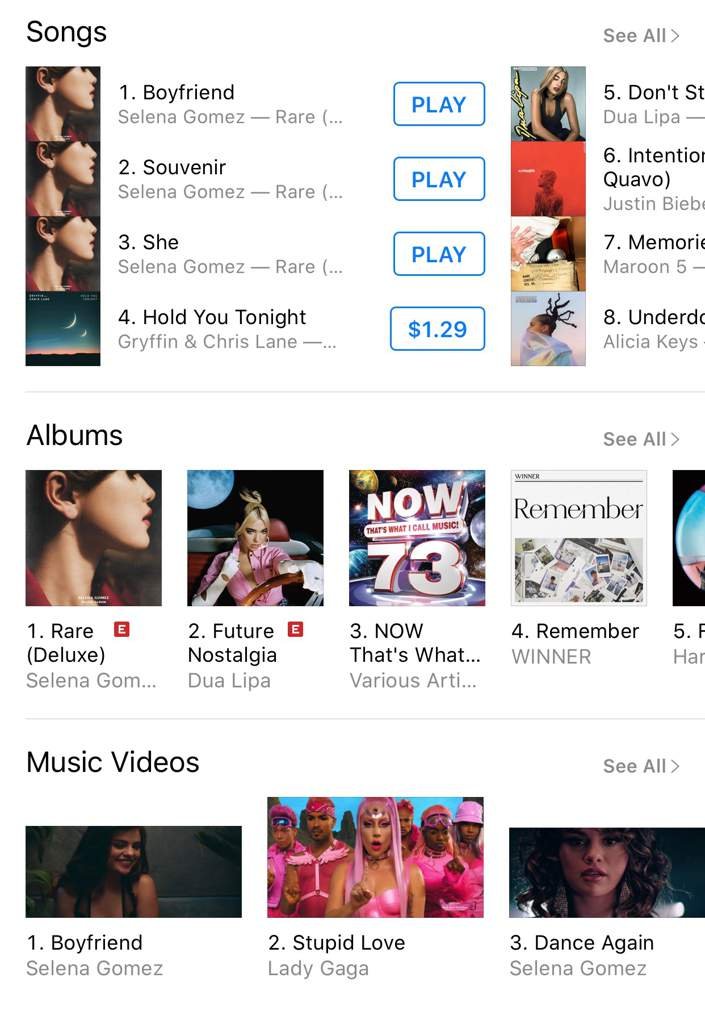Screen dimensions: 705x1024
Task: Select Justin Bieber Intentions cover art
Action: 548,179
